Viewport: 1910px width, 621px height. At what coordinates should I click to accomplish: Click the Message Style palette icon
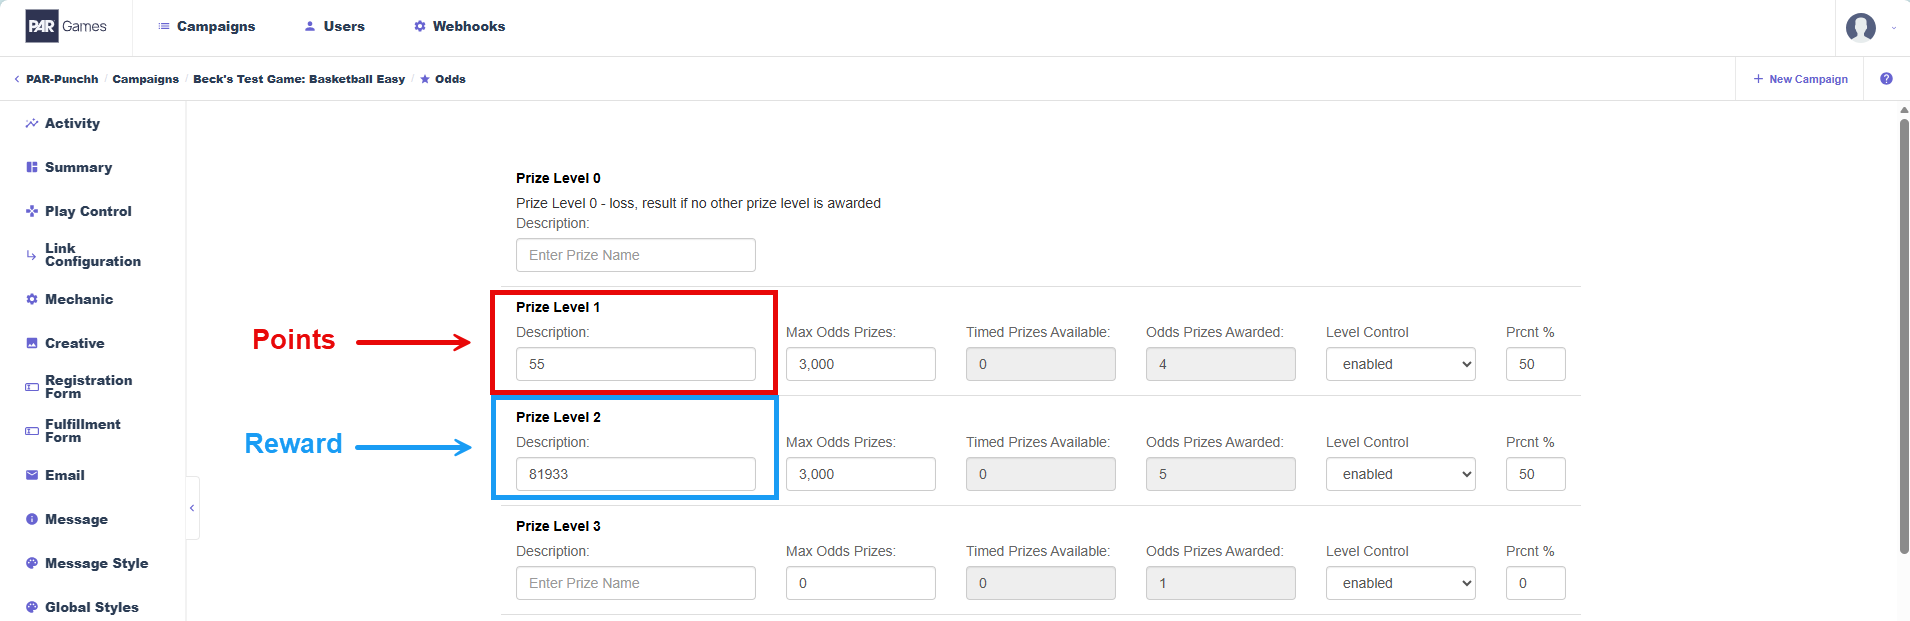click(32, 563)
